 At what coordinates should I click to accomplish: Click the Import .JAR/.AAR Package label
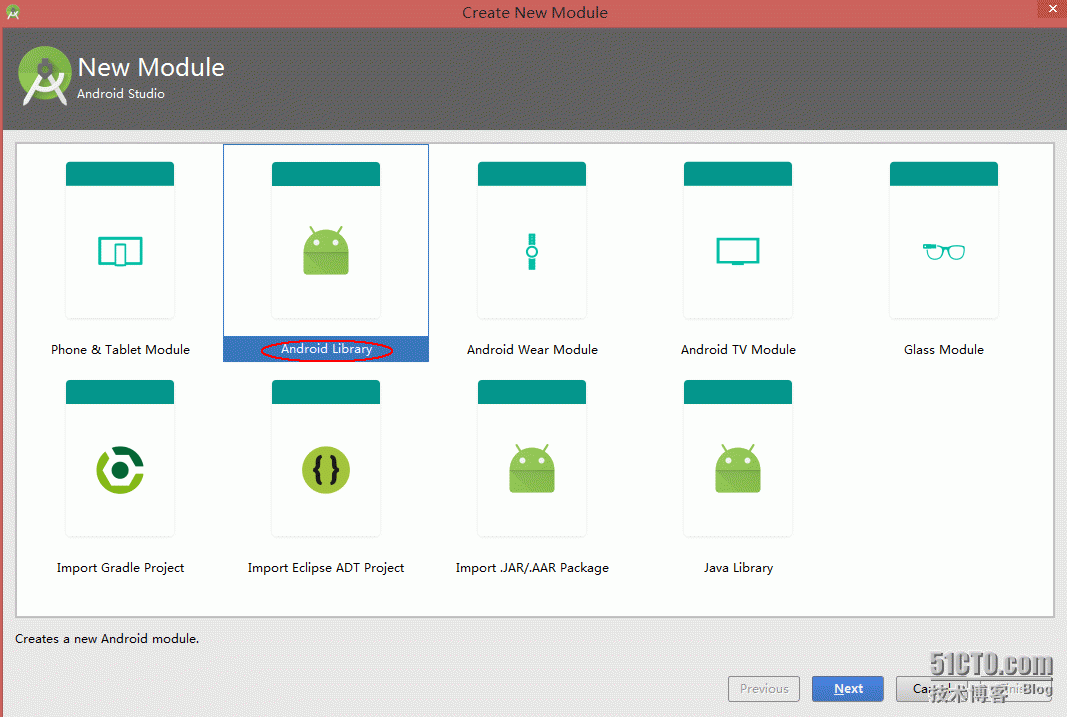click(532, 568)
